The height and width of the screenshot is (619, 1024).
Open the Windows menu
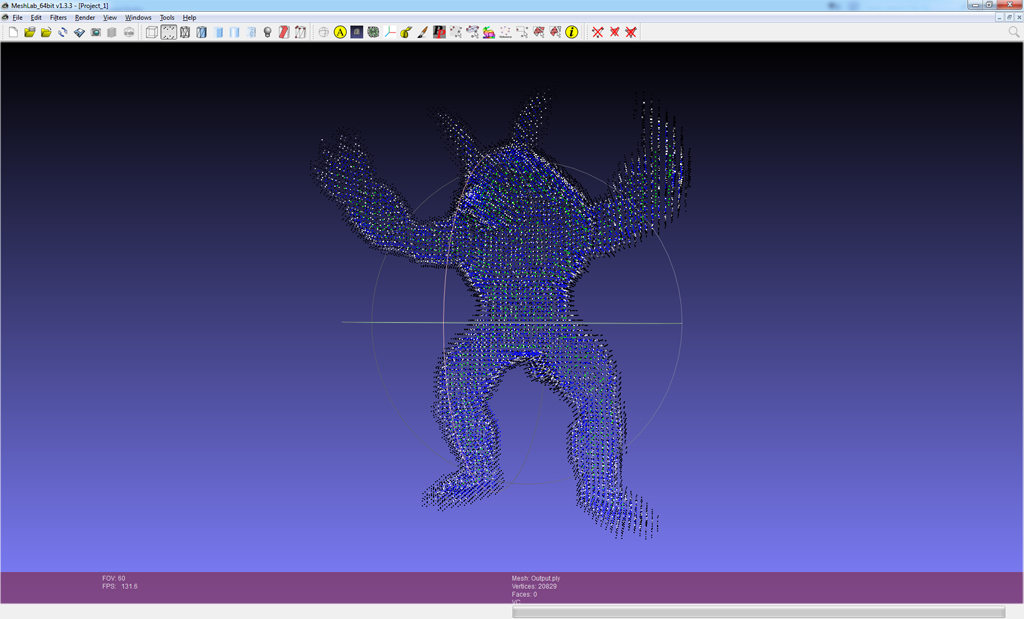[138, 18]
